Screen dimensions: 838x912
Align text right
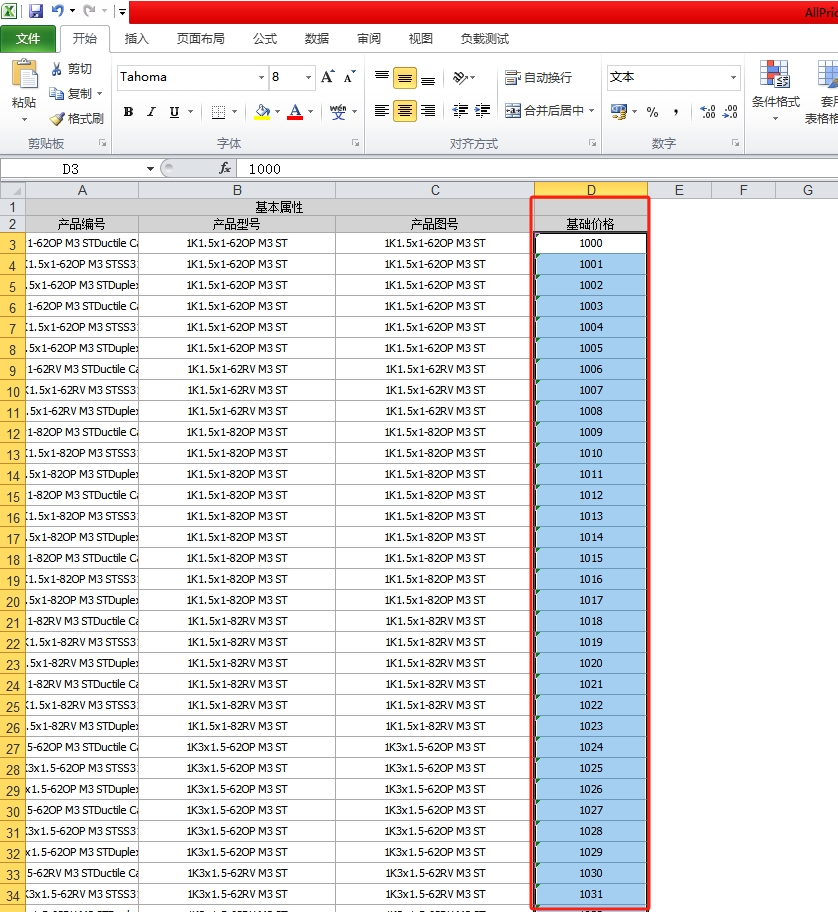[428, 111]
